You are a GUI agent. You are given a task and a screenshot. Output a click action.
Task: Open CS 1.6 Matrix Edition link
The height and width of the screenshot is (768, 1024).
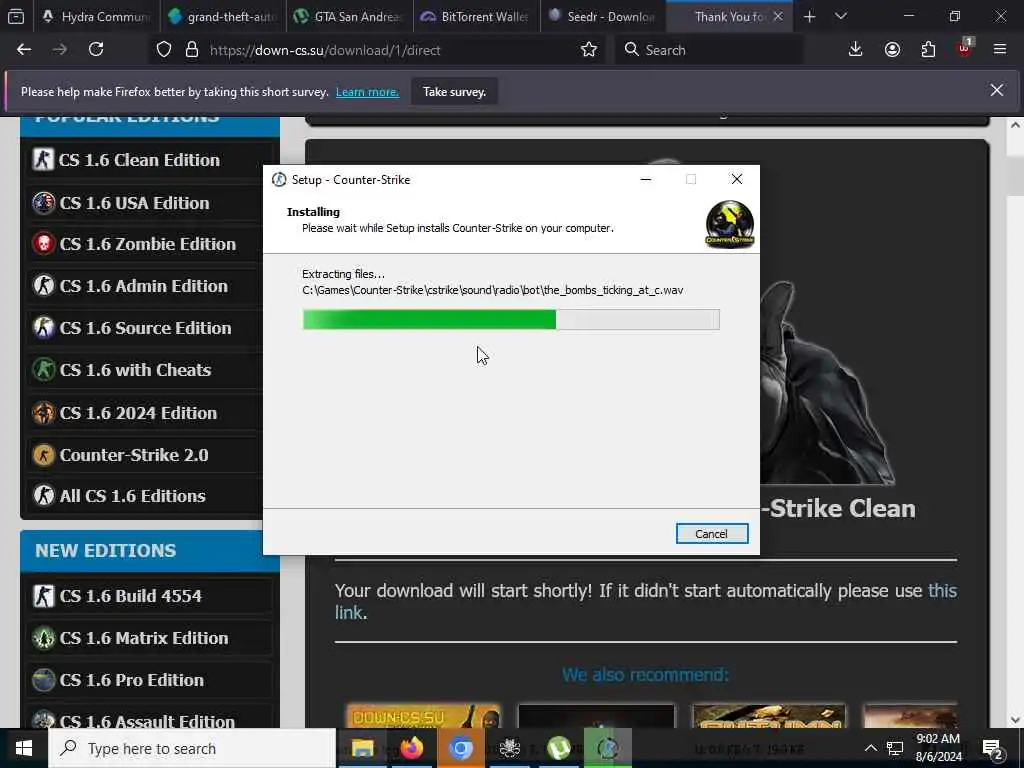144,638
